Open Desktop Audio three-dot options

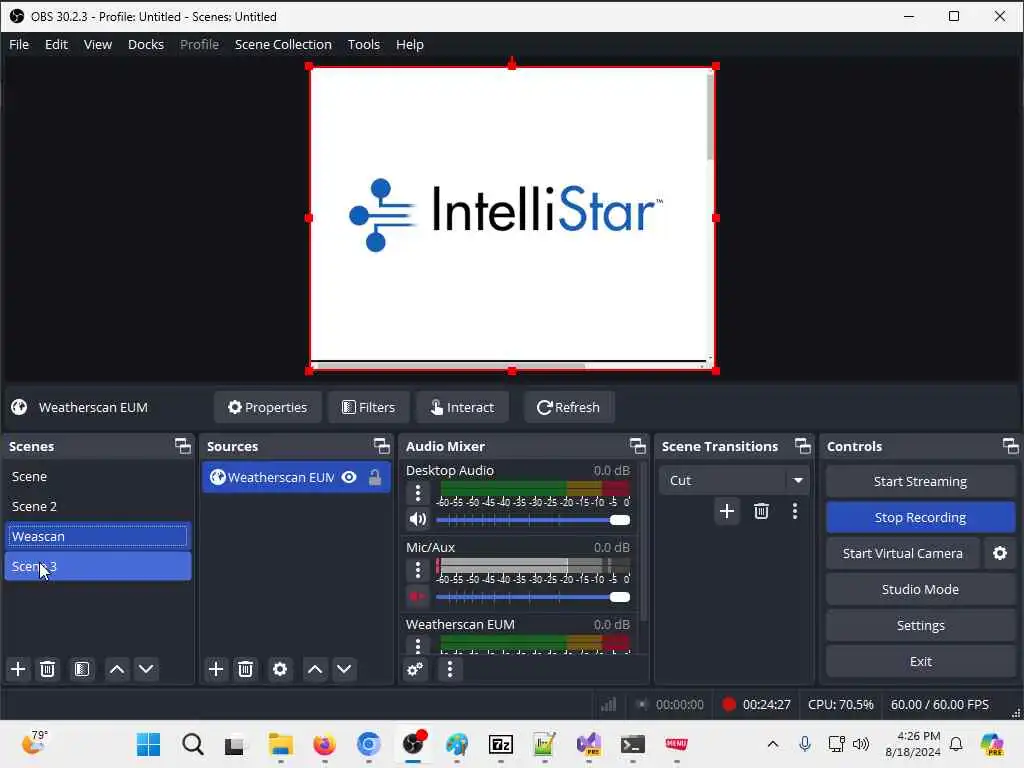point(418,493)
